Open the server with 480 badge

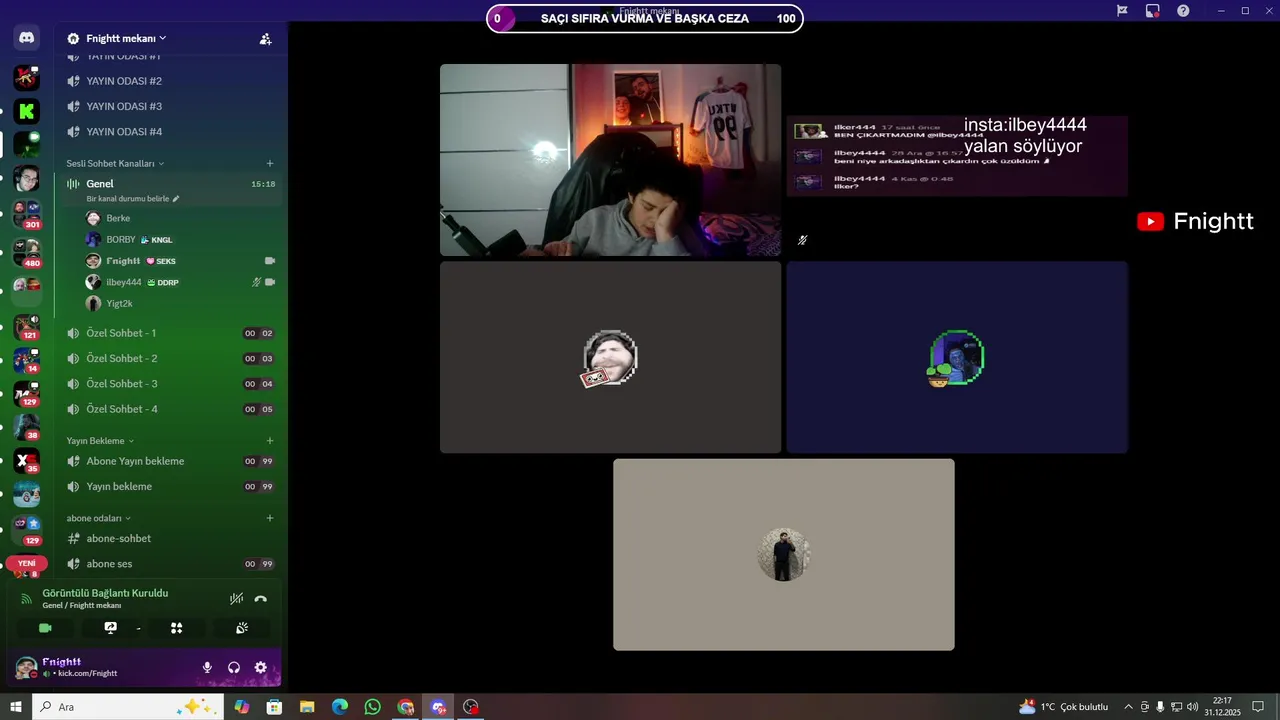click(27, 251)
